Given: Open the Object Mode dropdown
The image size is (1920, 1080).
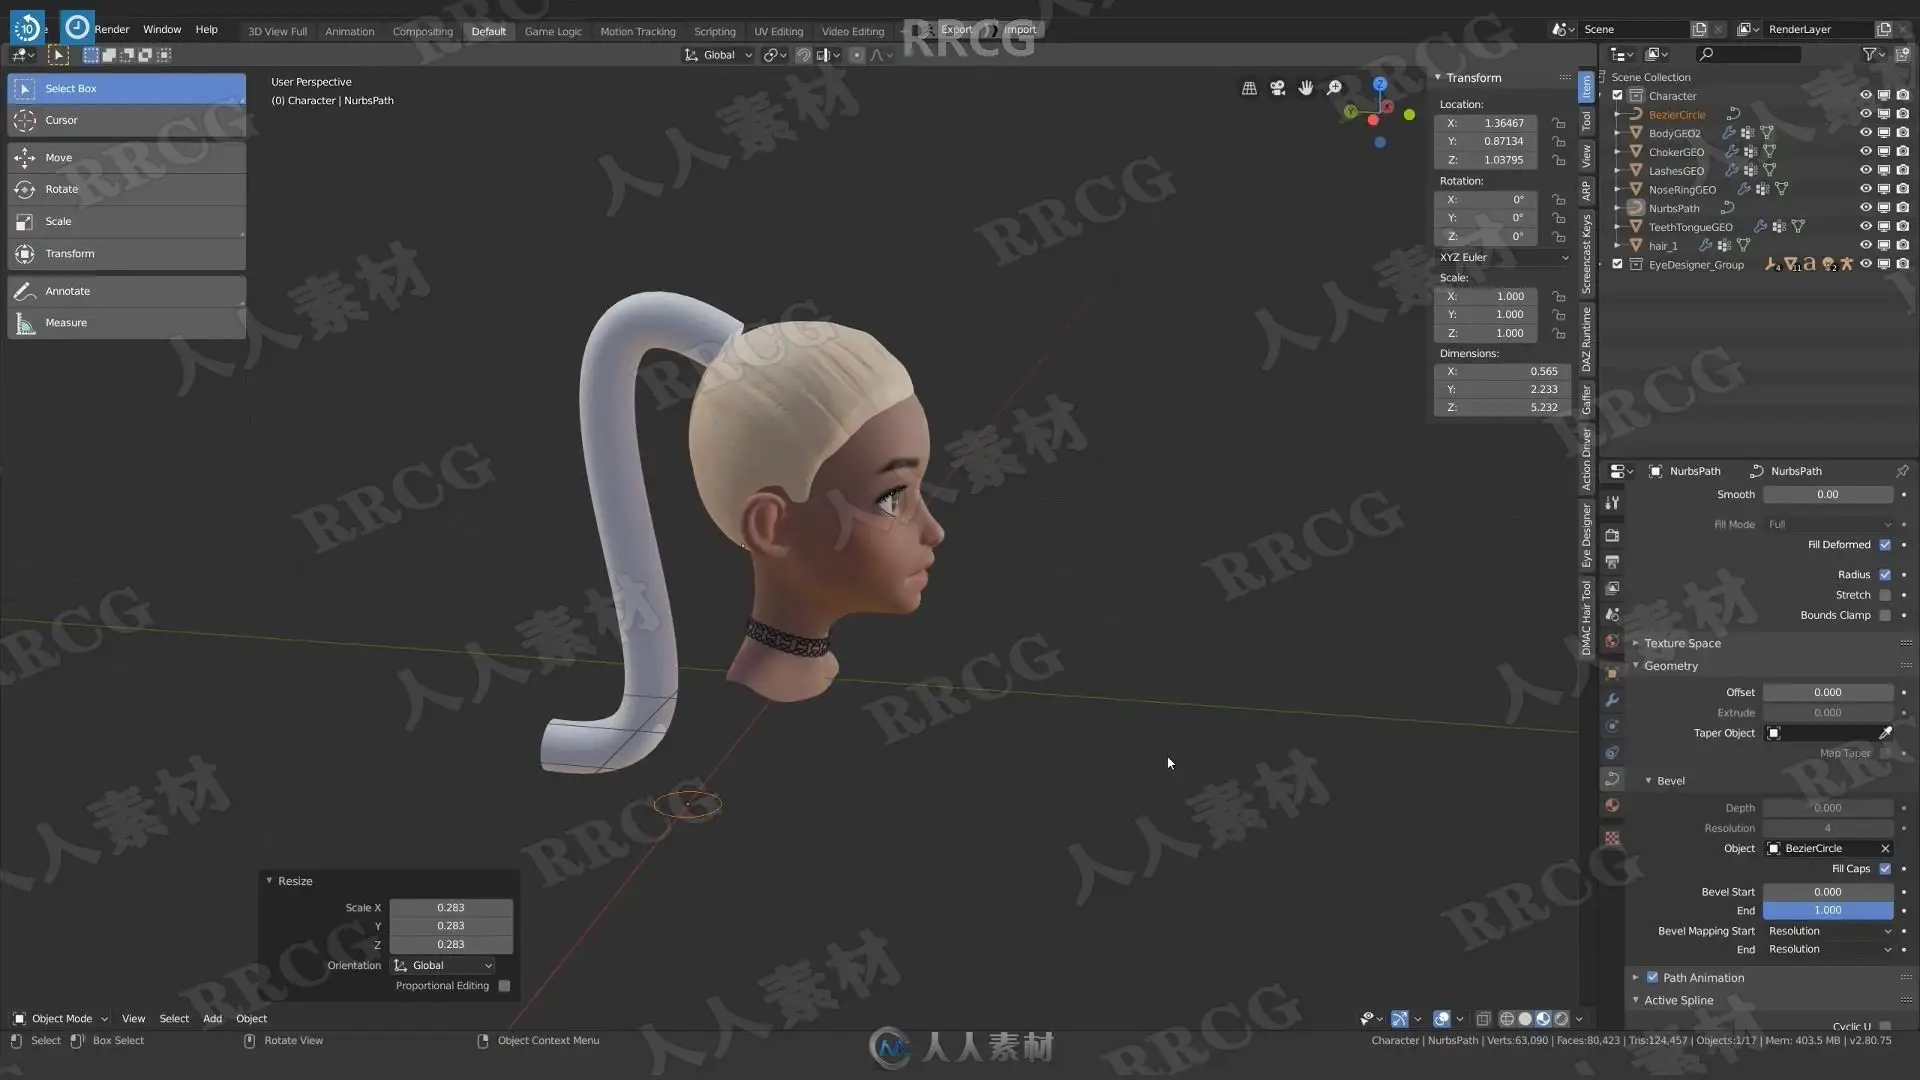Looking at the screenshot, I should [61, 1018].
